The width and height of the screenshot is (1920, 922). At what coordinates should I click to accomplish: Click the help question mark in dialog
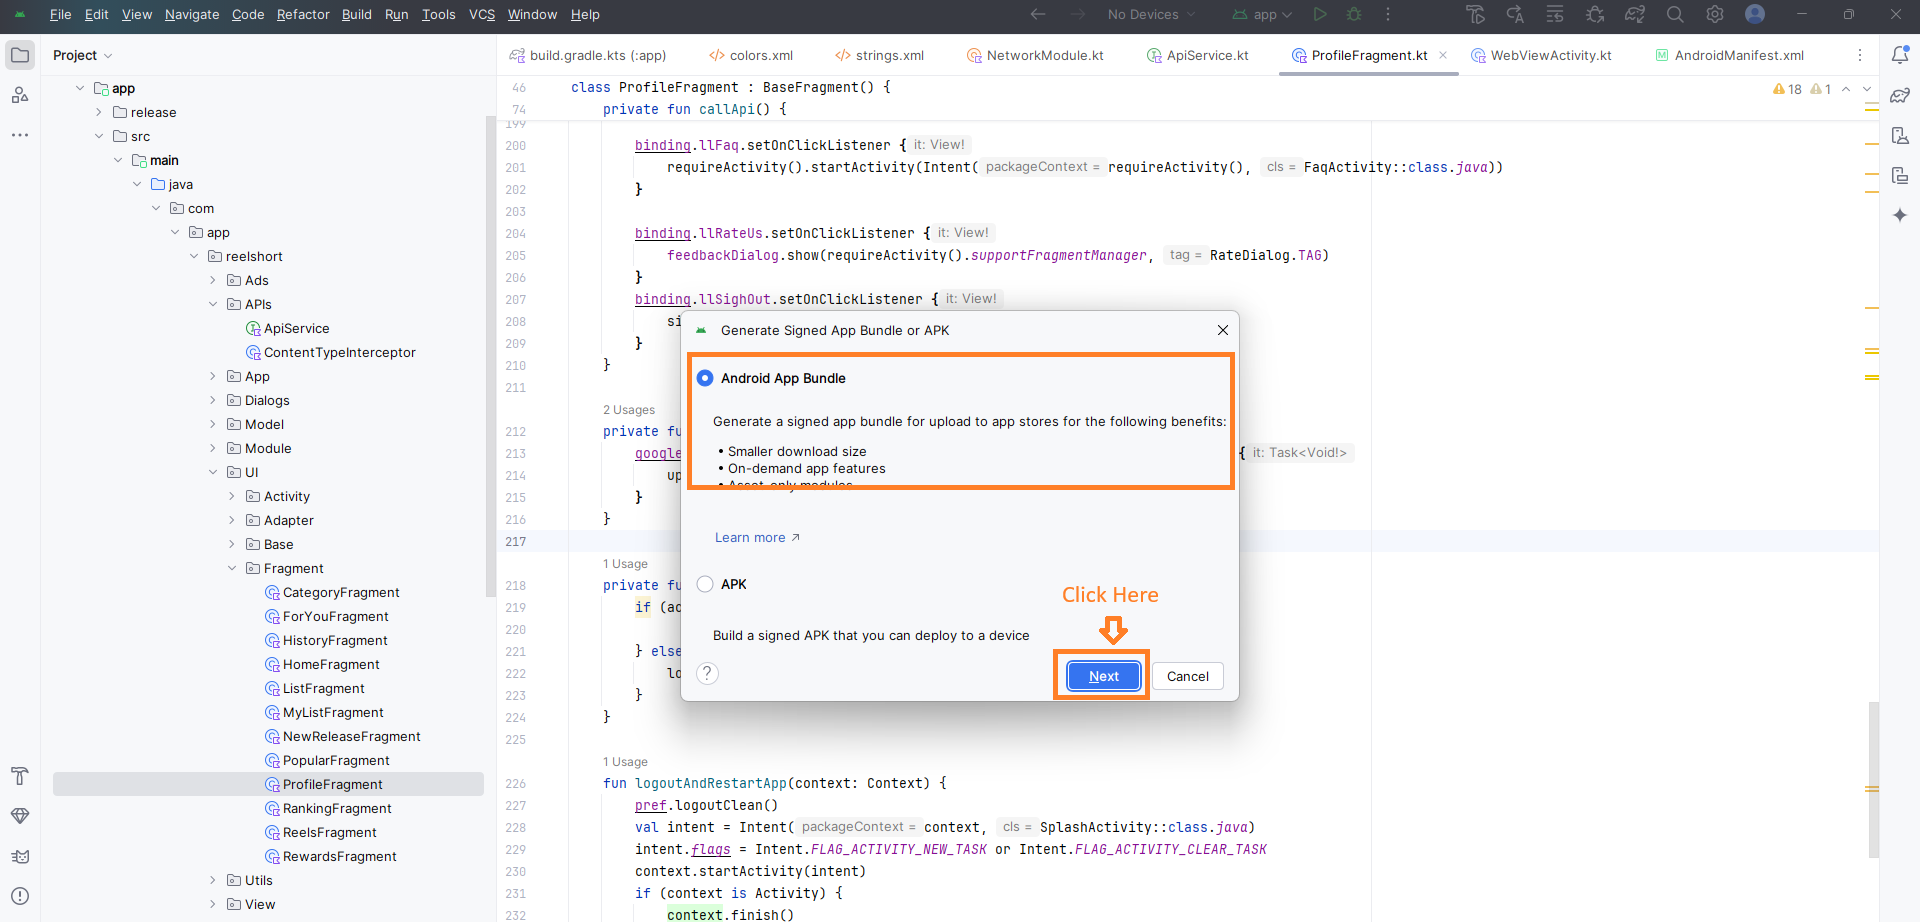tap(707, 673)
